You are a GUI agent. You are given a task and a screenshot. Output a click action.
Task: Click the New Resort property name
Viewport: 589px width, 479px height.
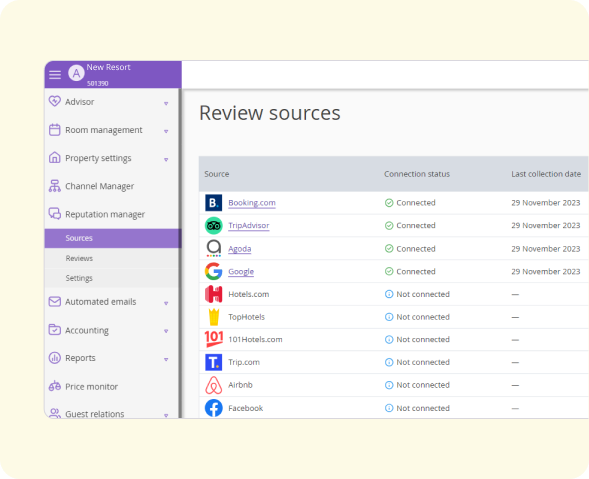coord(109,67)
